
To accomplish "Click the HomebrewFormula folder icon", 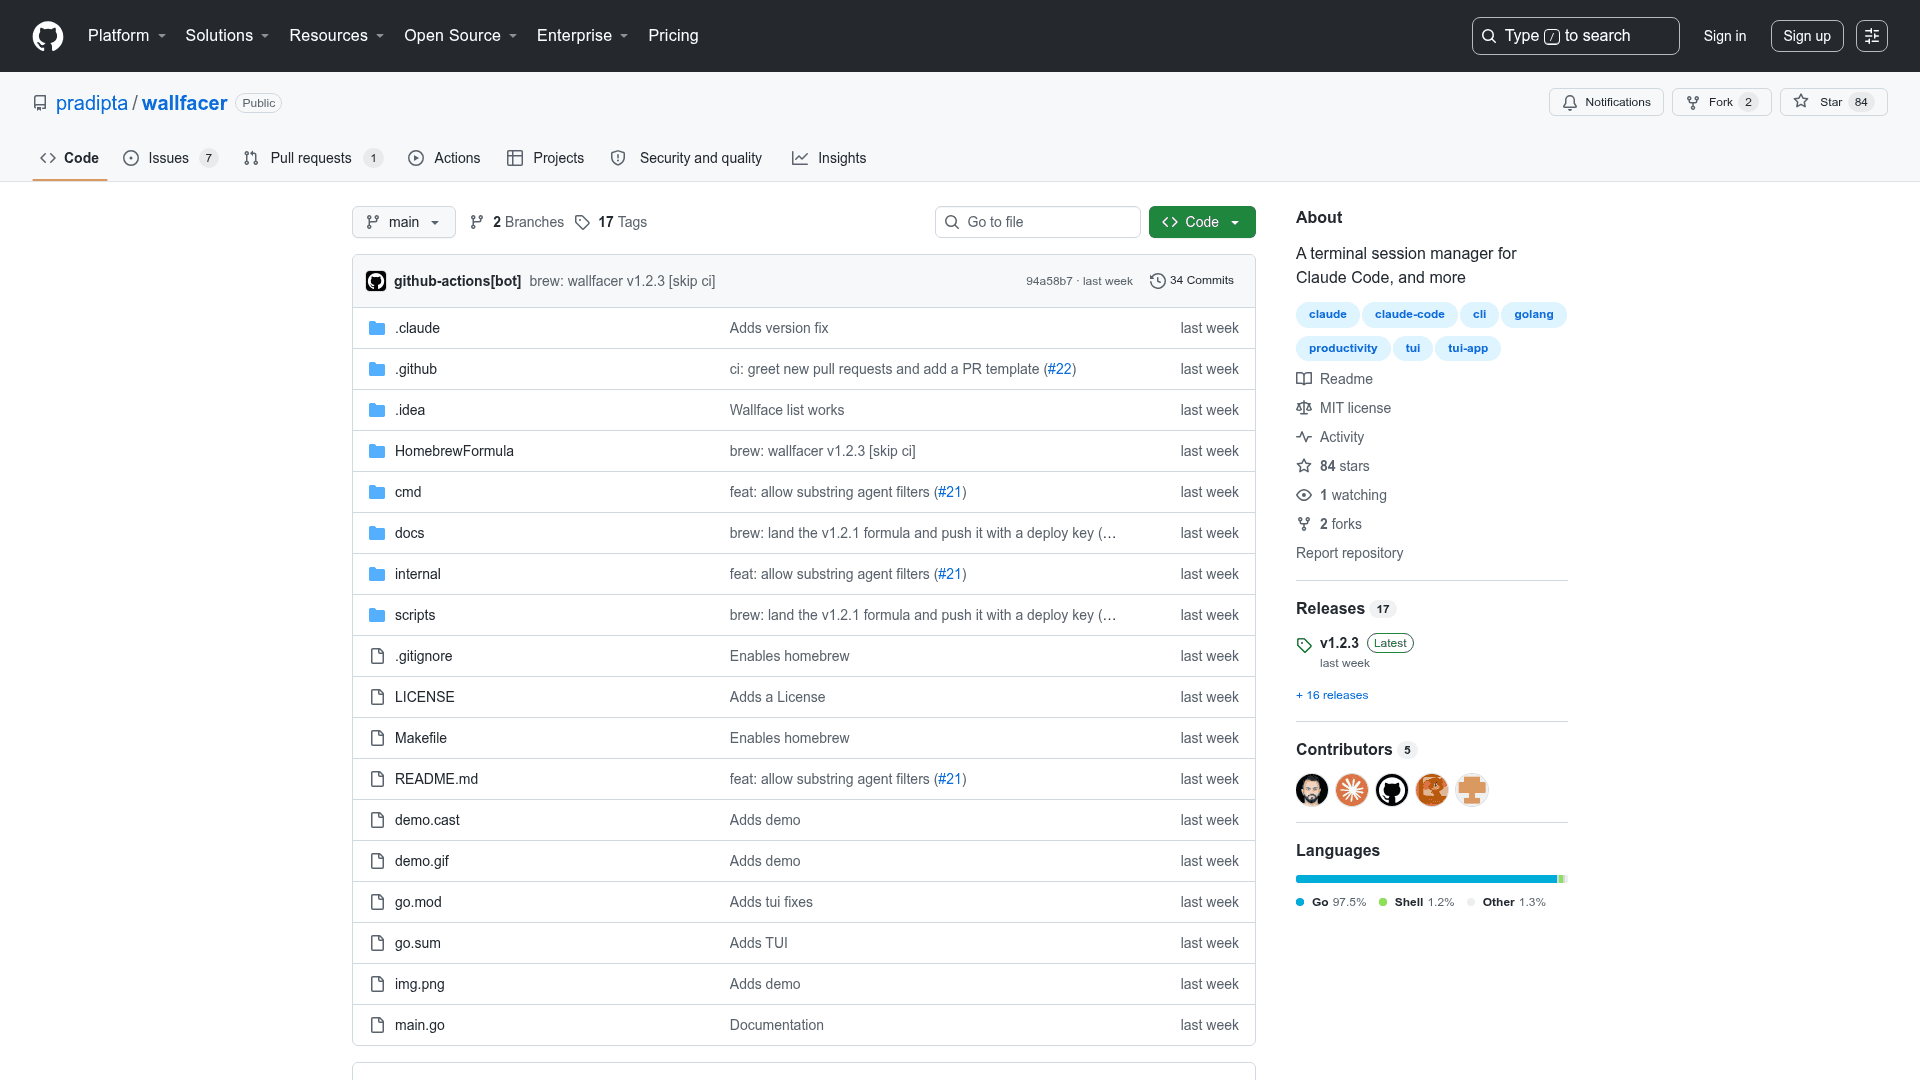I will [377, 451].
